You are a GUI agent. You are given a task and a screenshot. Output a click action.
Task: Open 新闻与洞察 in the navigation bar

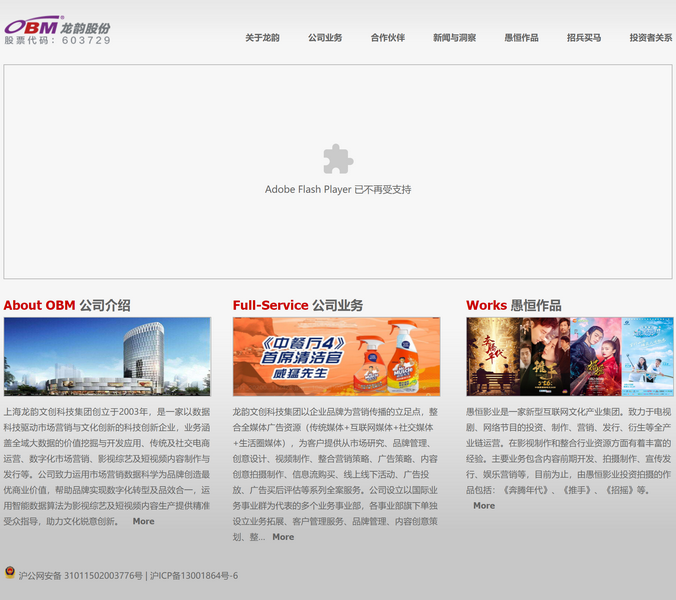coord(454,38)
